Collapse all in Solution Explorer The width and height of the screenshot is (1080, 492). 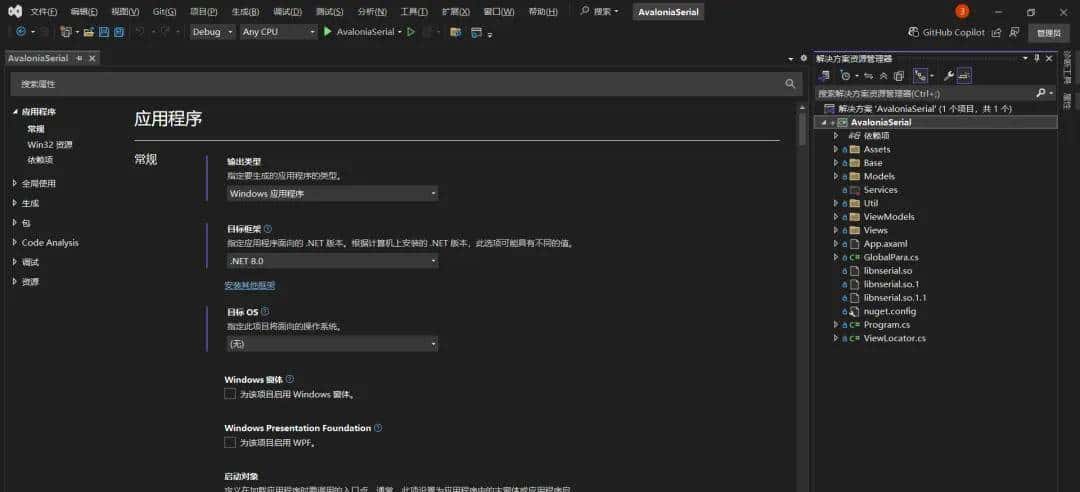(884, 75)
